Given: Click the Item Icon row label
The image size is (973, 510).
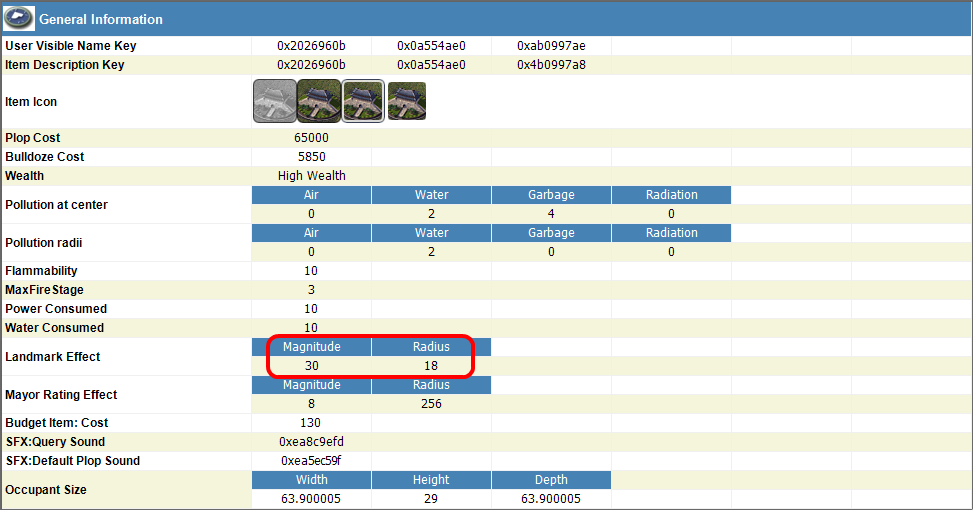Looking at the screenshot, I should [x=31, y=102].
